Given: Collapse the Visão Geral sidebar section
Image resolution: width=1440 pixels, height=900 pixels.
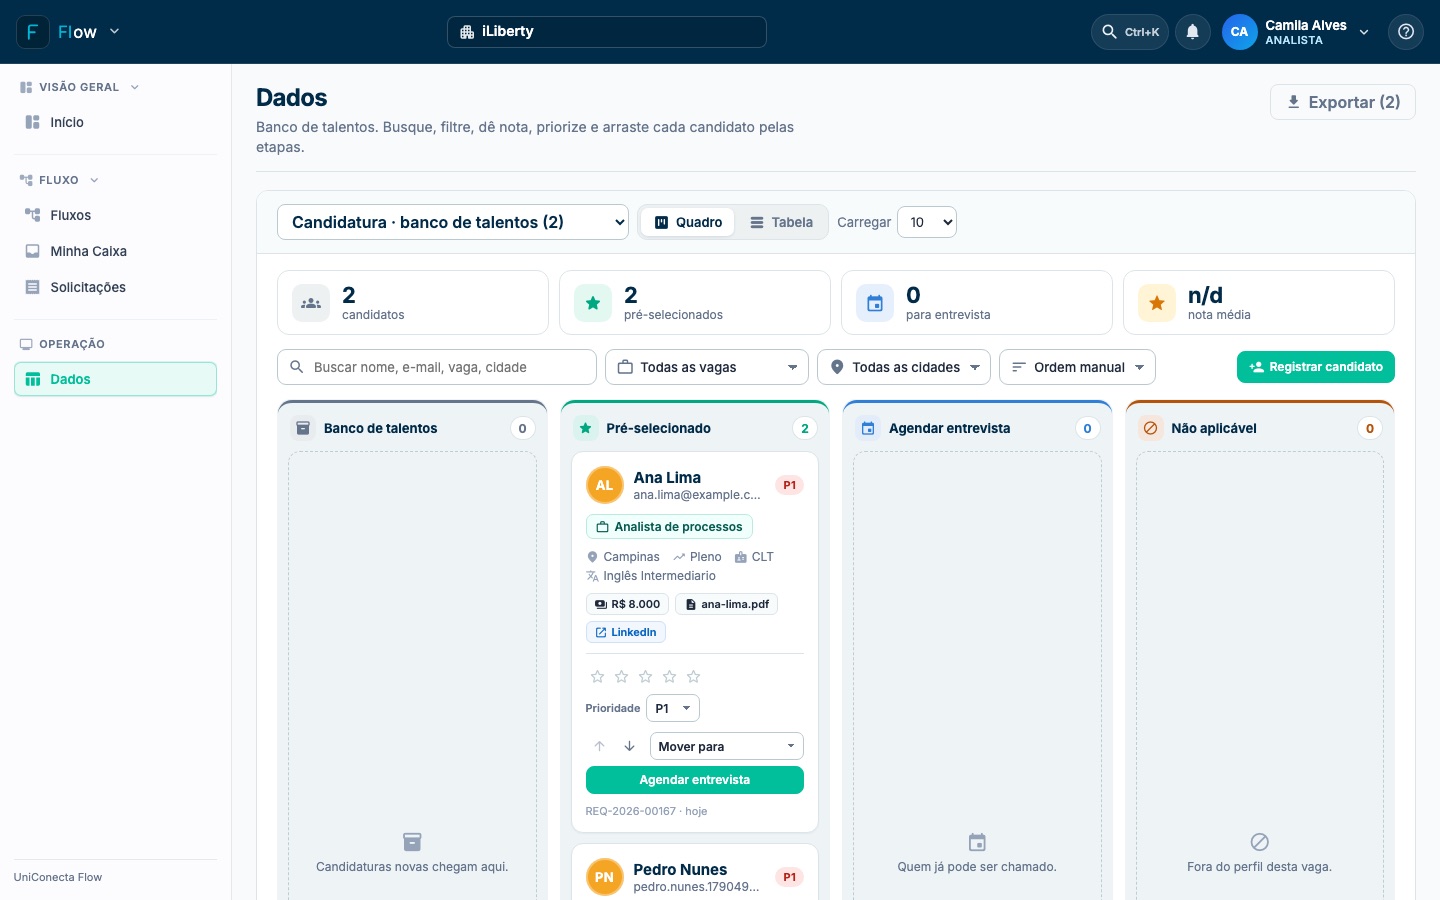Looking at the screenshot, I should tap(80, 87).
